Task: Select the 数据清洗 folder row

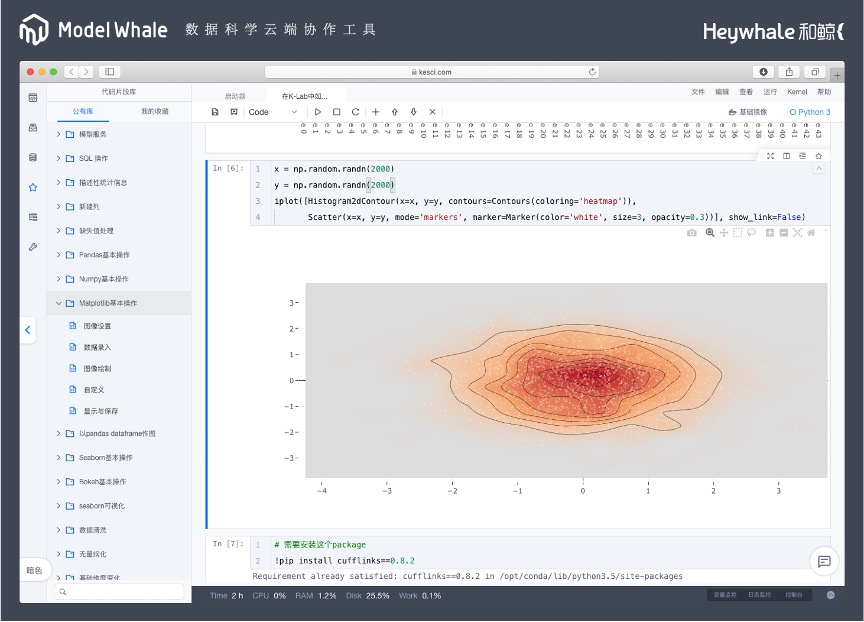Action: 119,530
